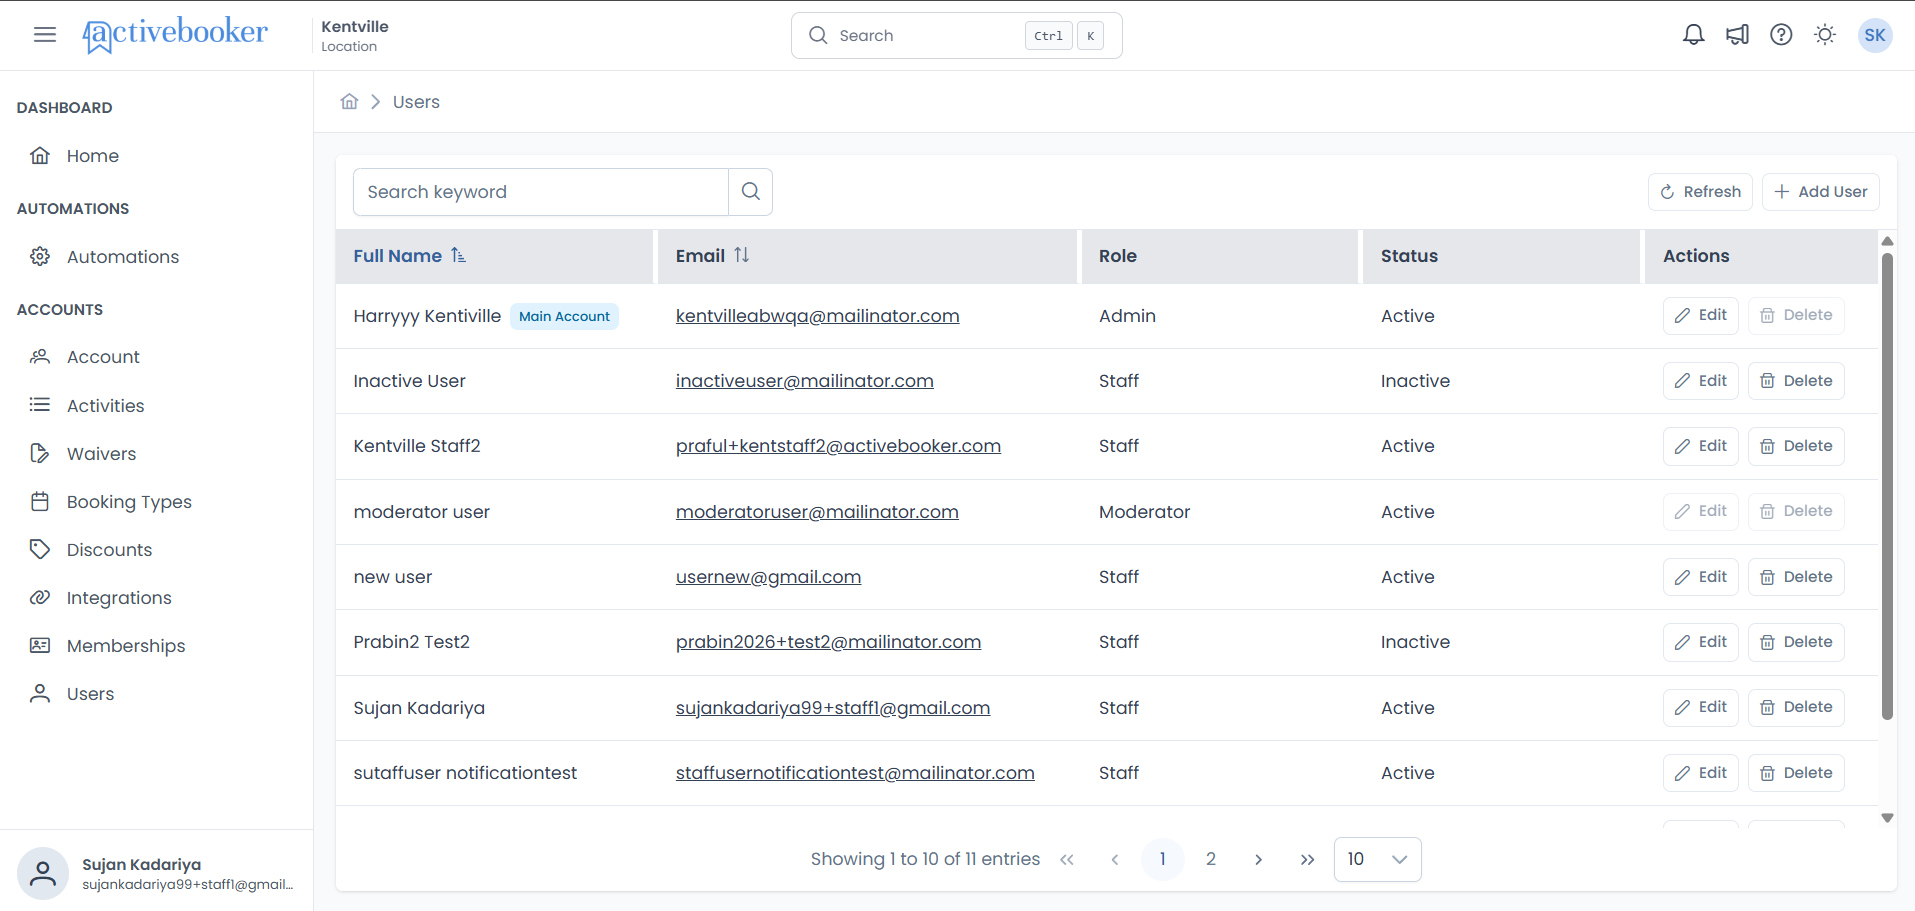Go to page 2
The height and width of the screenshot is (911, 1915).
[x=1211, y=860]
